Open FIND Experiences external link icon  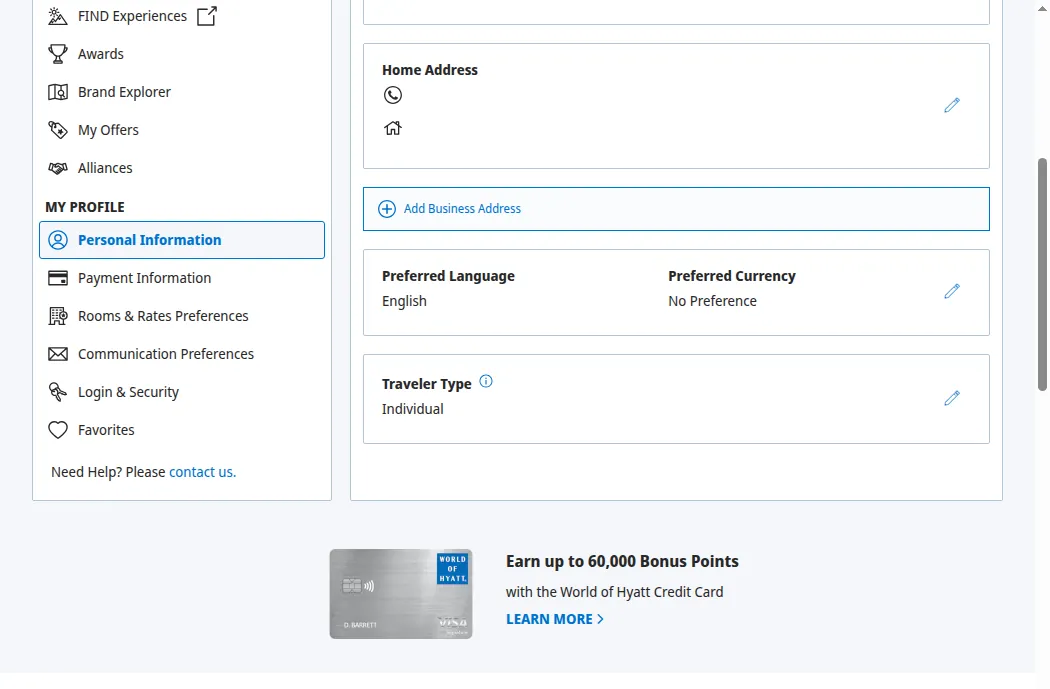(x=207, y=16)
